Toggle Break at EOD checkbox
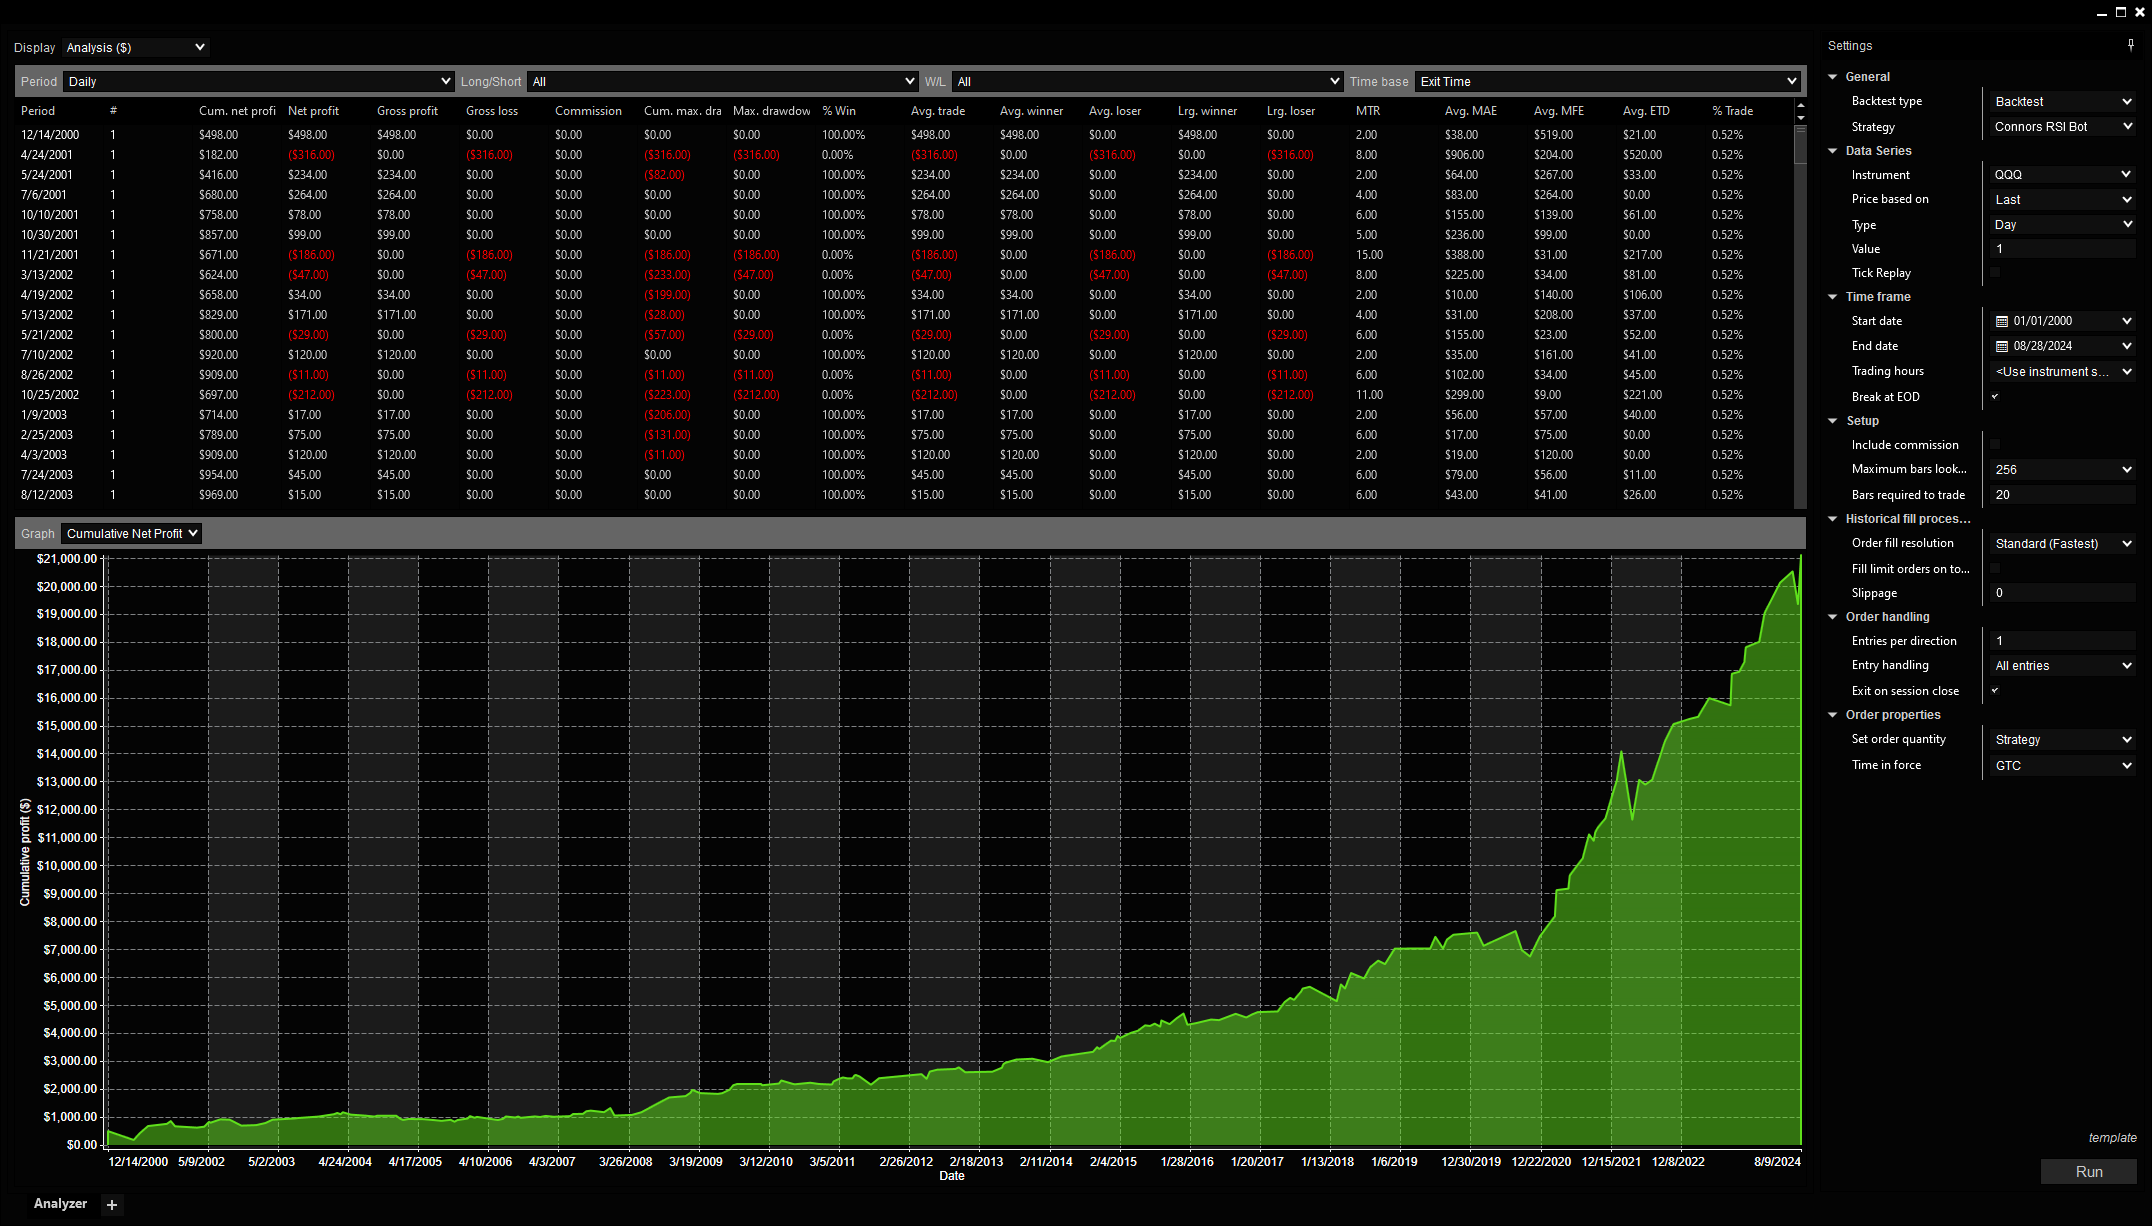The height and width of the screenshot is (1226, 2152). pyautogui.click(x=1995, y=396)
